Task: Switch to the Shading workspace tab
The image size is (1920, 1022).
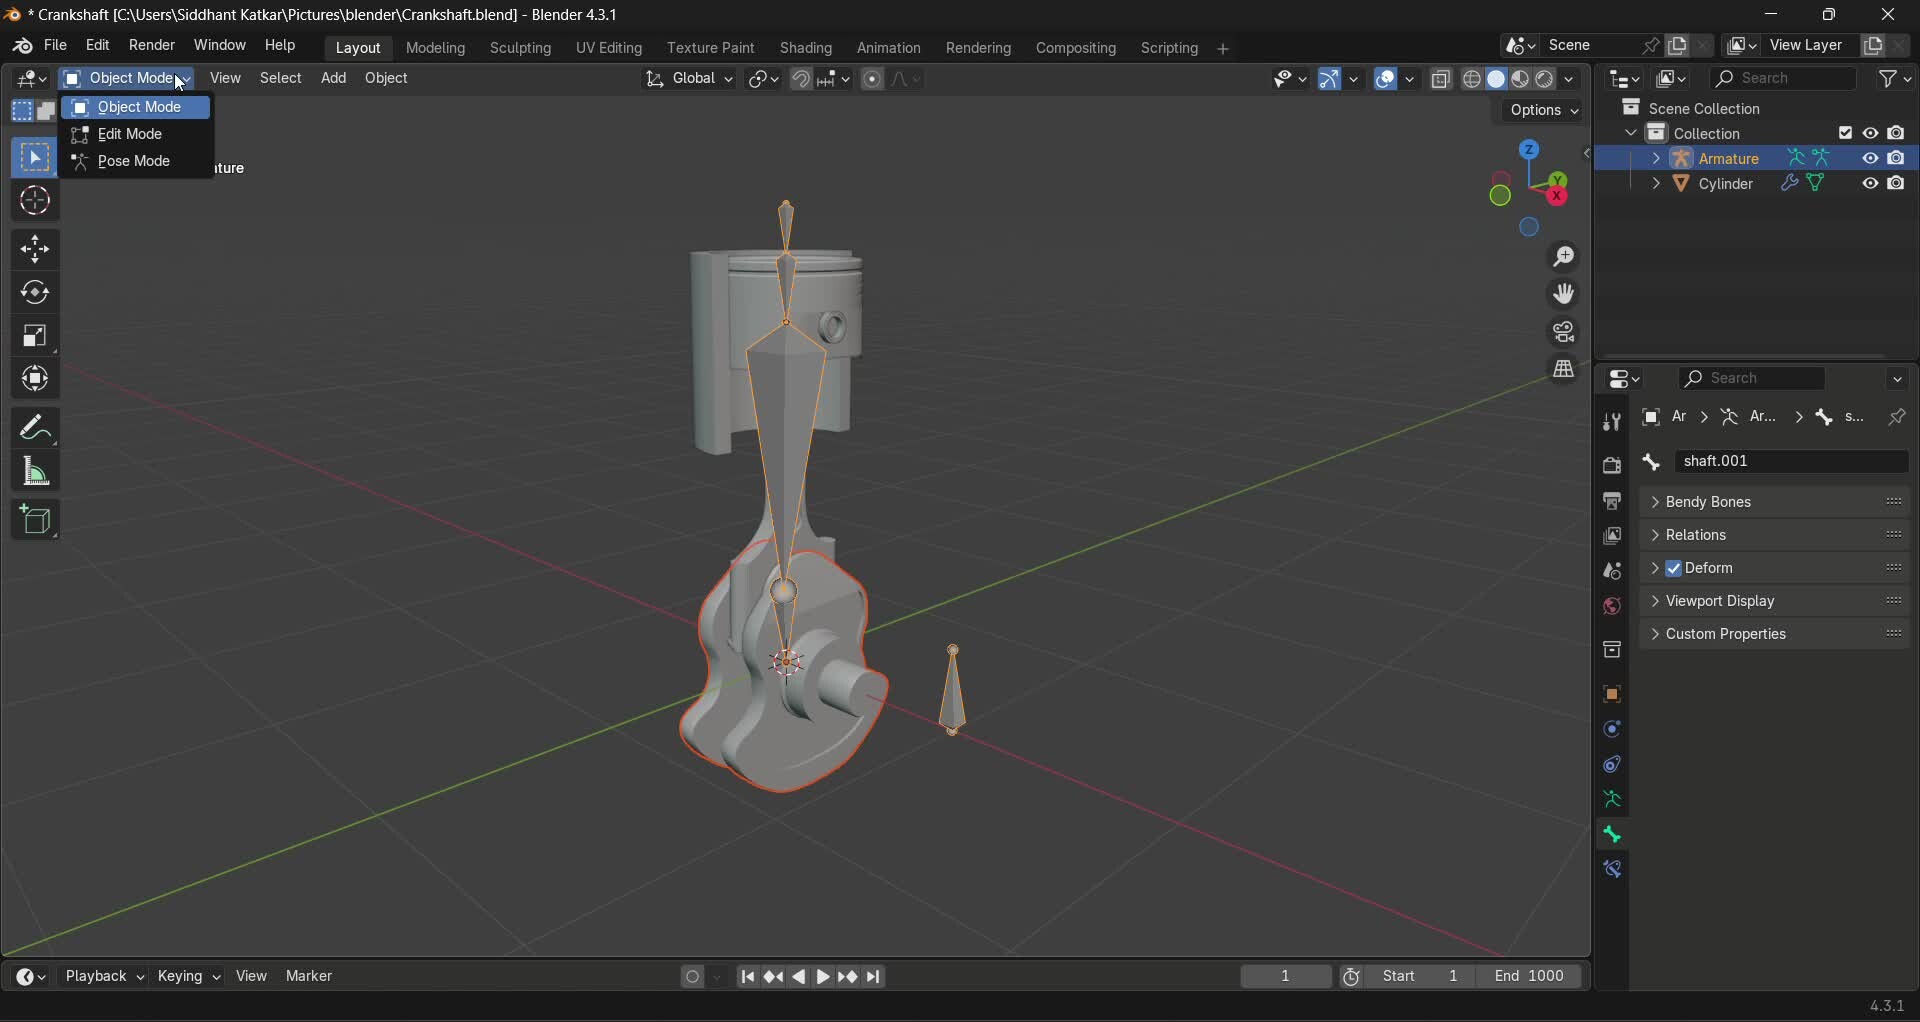Action: click(806, 47)
